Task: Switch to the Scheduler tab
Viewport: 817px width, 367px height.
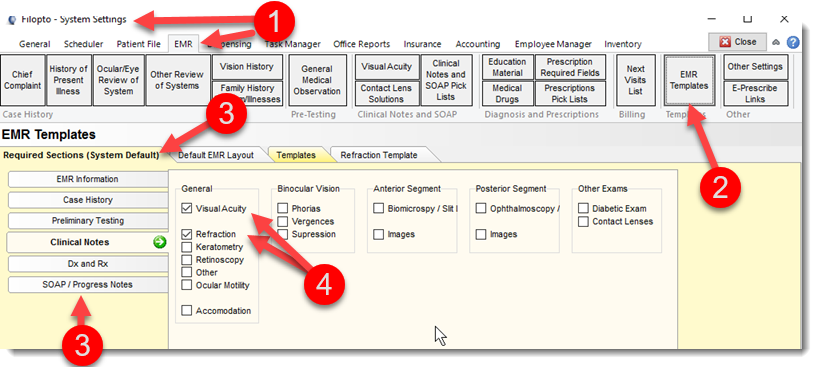Action: click(83, 44)
